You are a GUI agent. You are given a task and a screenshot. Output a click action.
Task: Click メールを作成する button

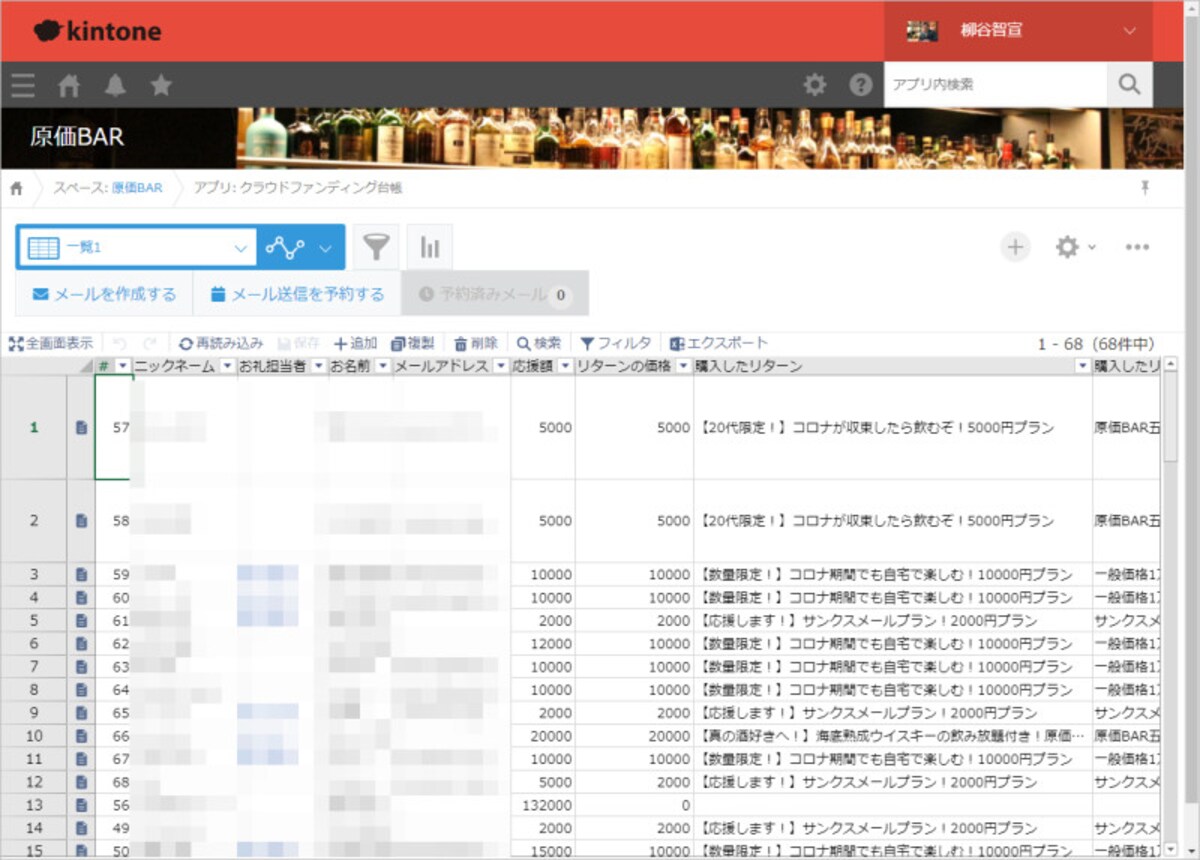click(x=105, y=294)
